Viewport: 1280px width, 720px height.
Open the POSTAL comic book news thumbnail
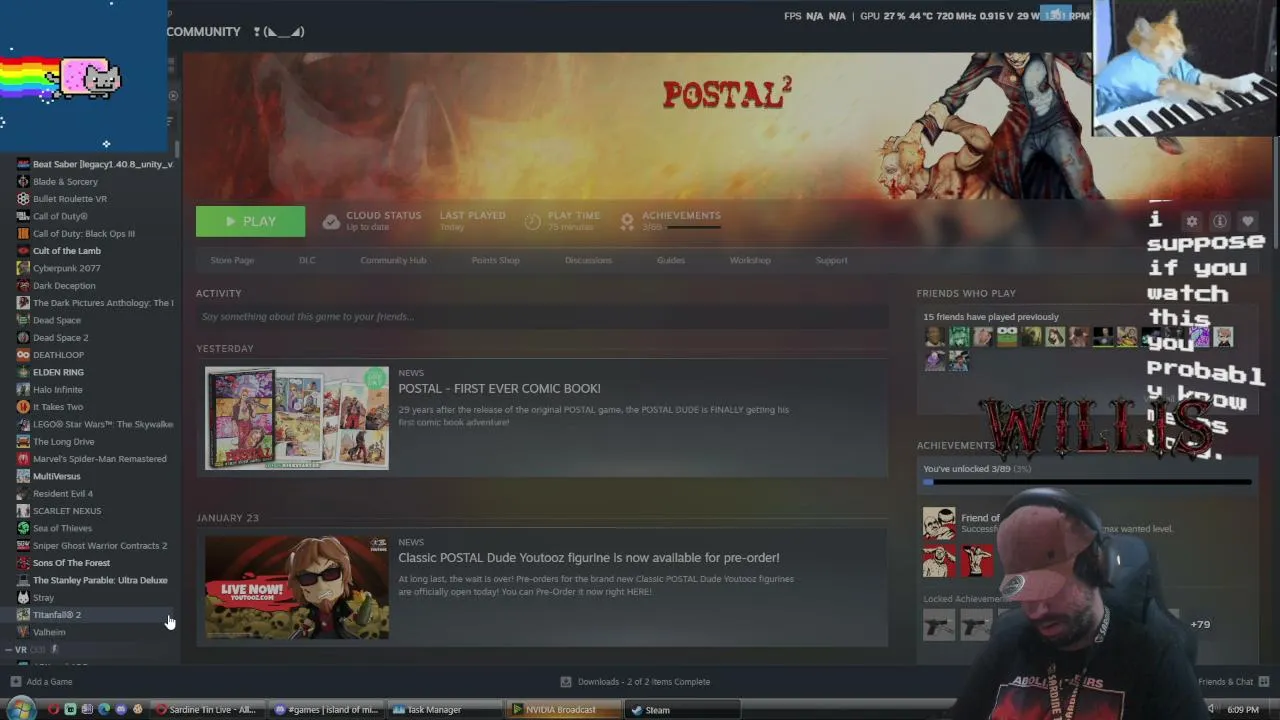(297, 418)
